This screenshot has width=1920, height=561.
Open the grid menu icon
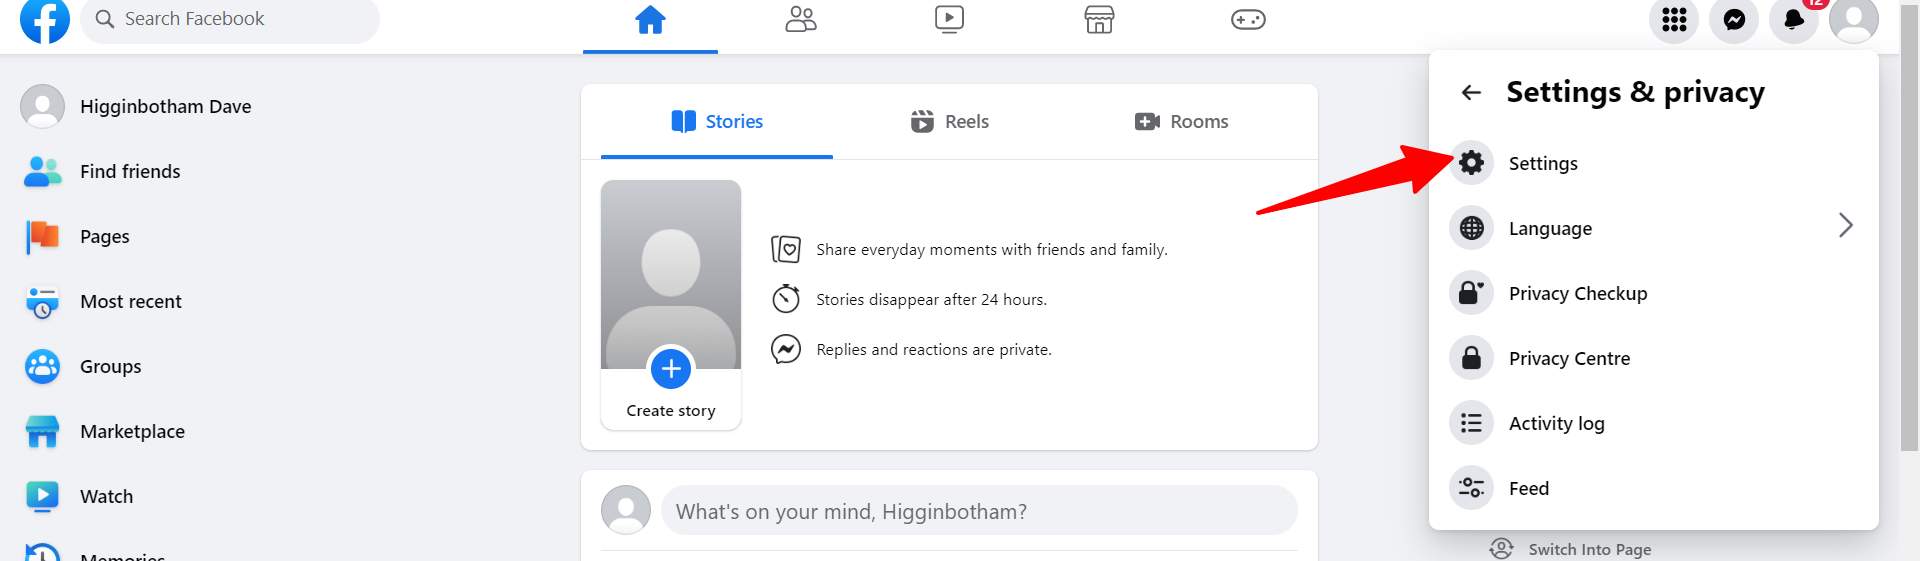pos(1673,20)
